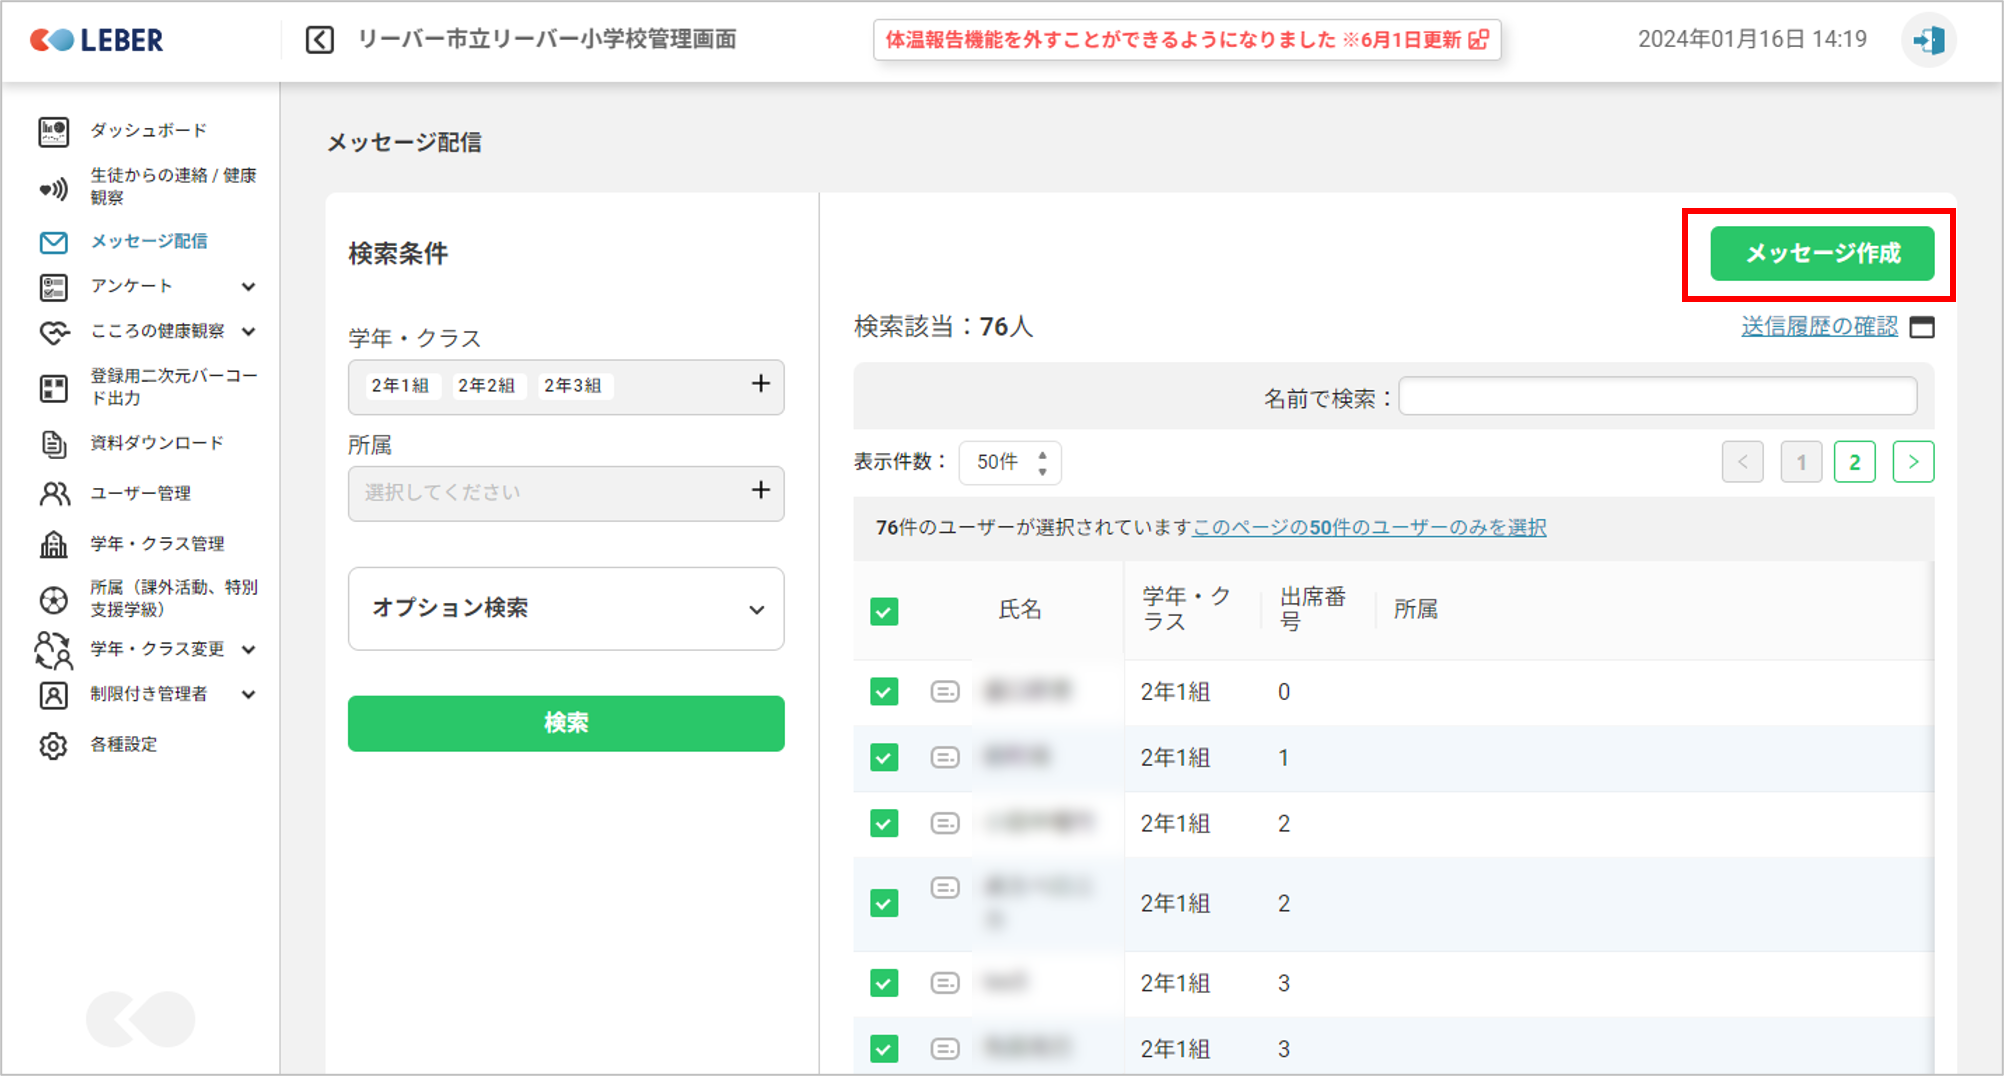The image size is (2004, 1076).
Task: Open the Dashboard icon in sidebar
Action: coord(53,131)
